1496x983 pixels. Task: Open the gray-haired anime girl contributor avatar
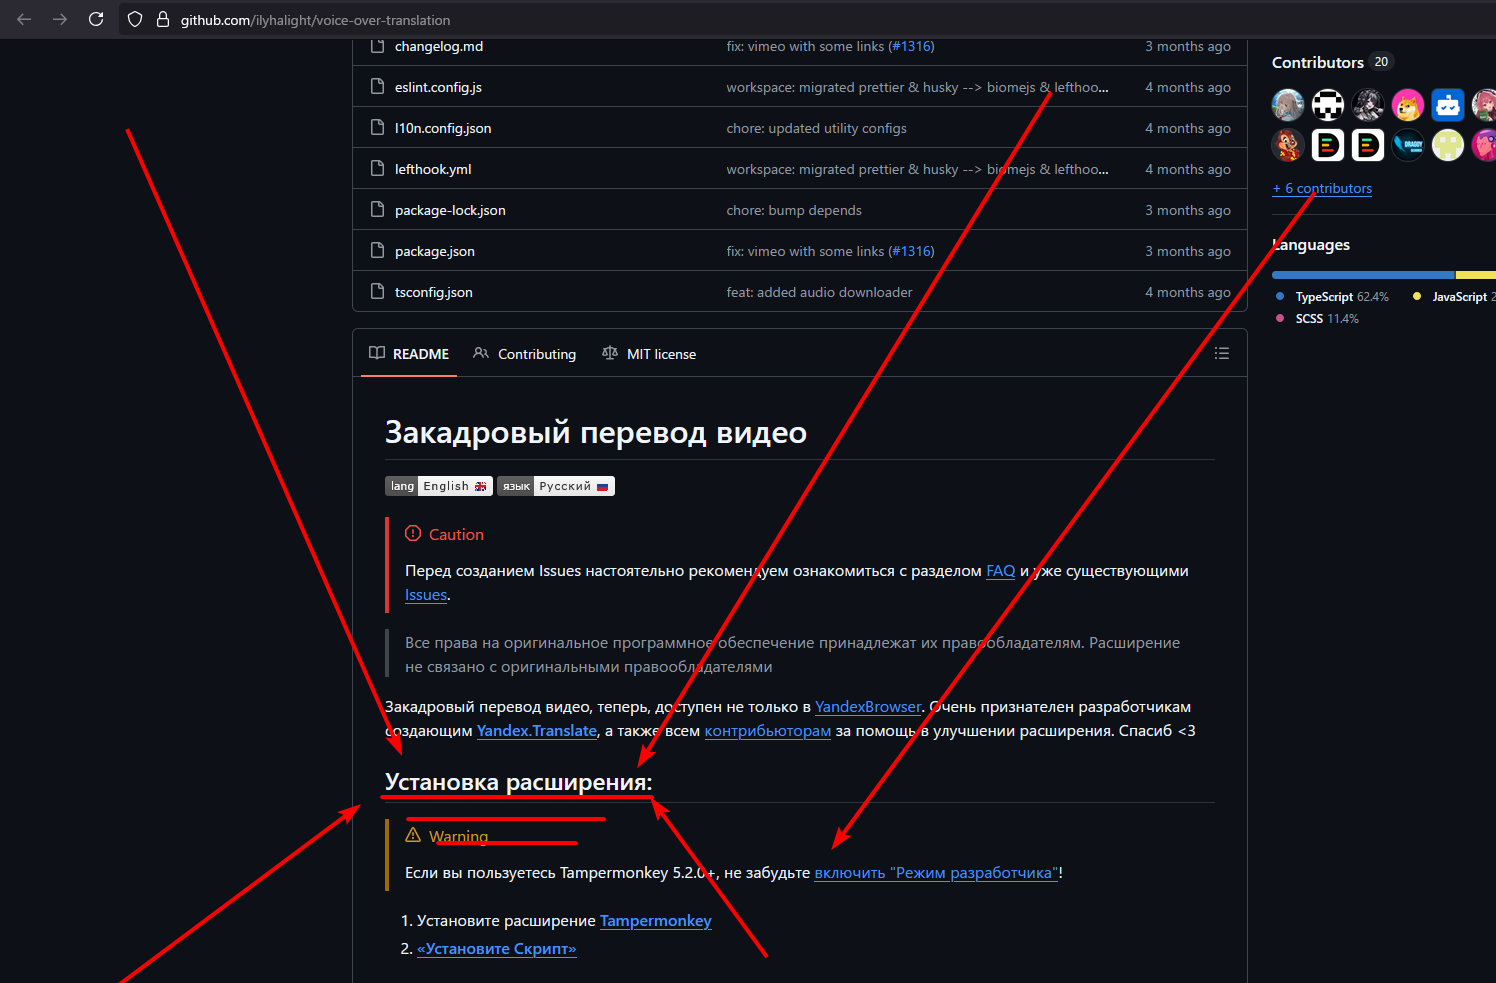[x=1288, y=104]
